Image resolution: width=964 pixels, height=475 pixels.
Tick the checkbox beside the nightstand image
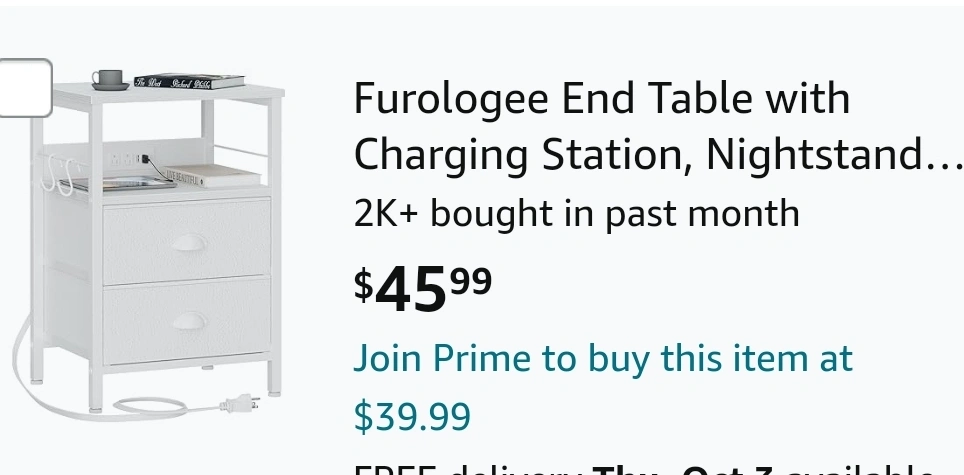24,88
